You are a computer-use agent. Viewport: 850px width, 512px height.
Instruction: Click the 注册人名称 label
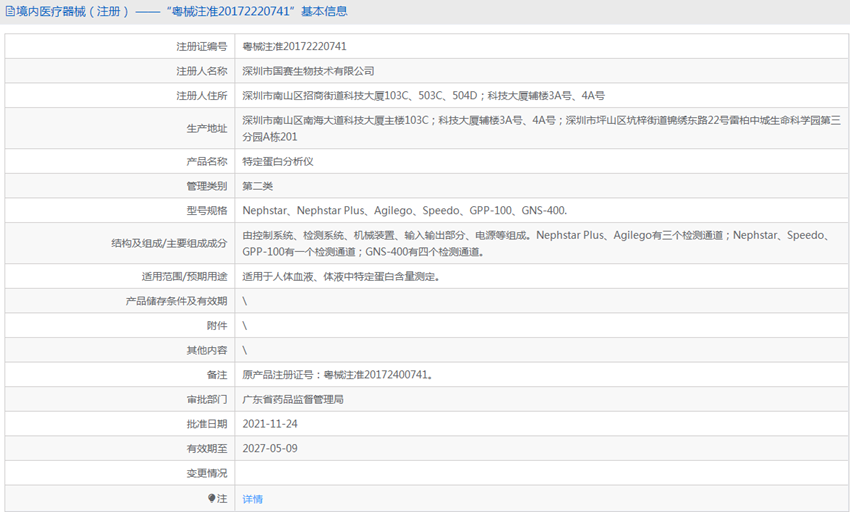(x=202, y=71)
